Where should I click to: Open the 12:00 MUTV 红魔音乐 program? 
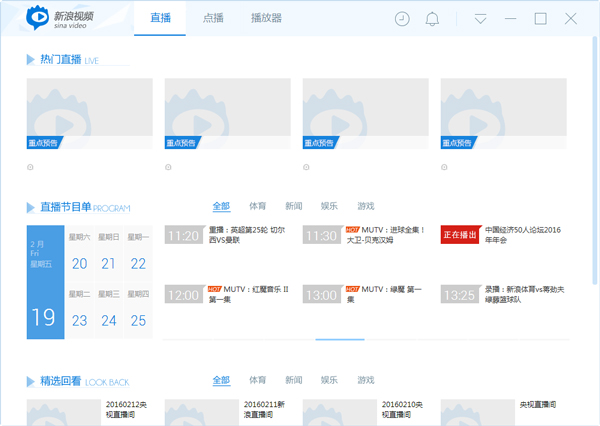227,294
